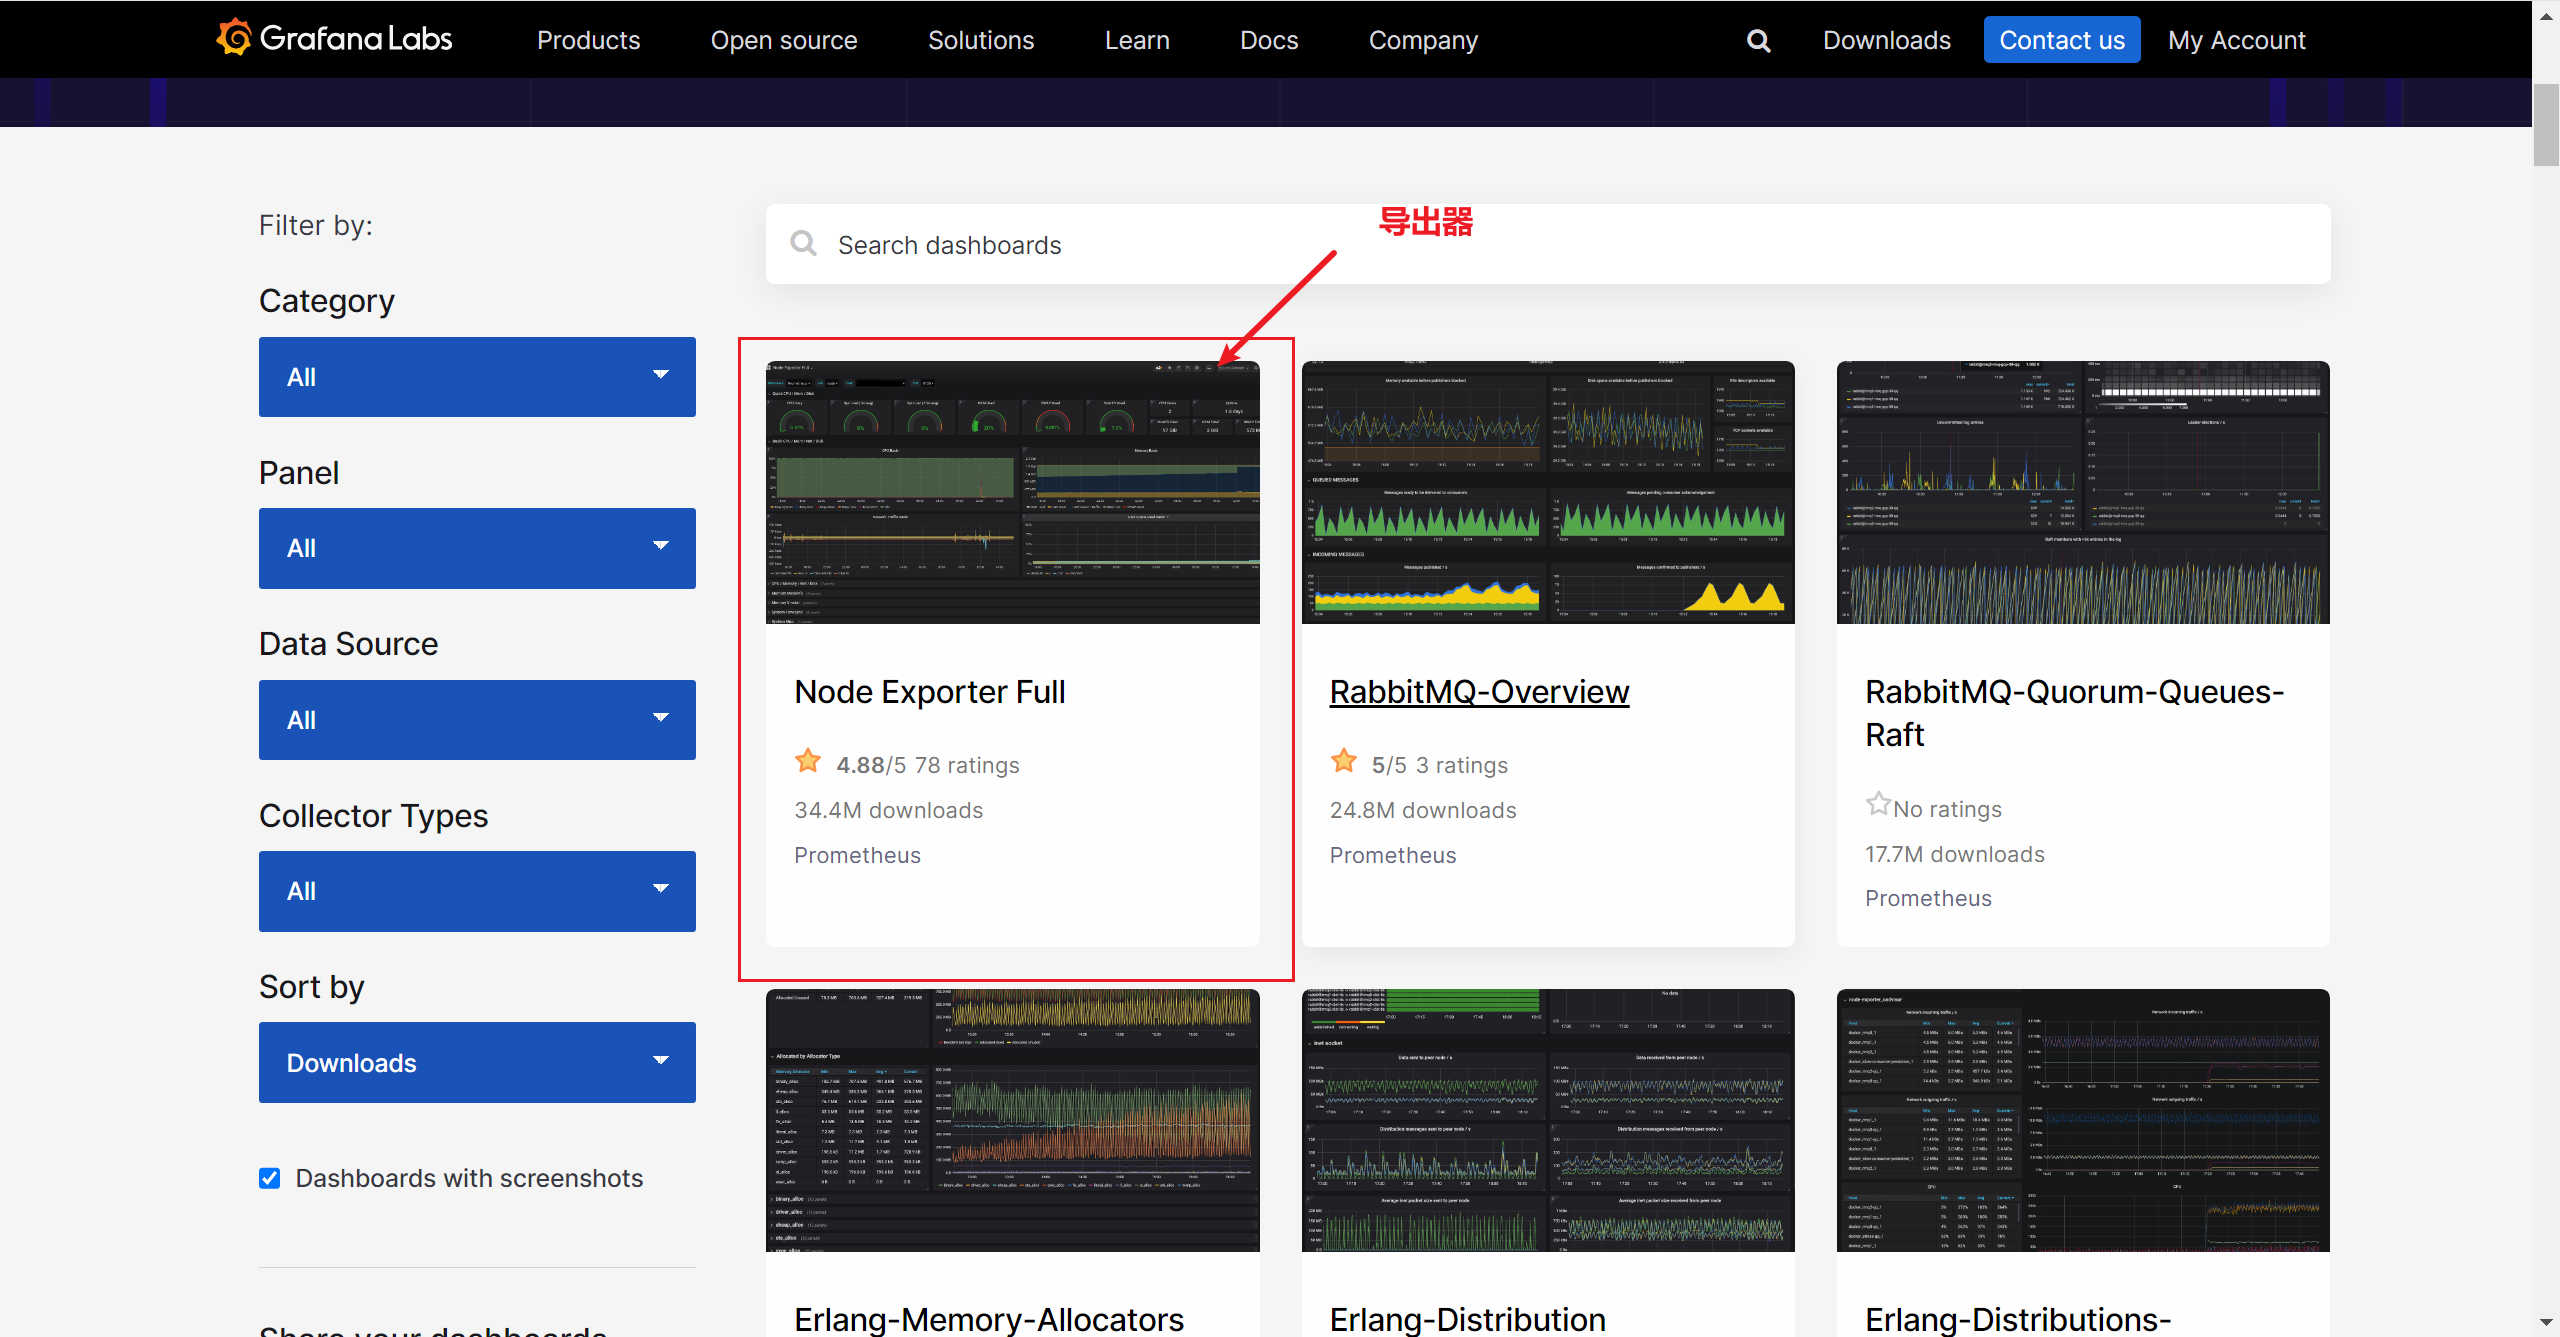Click Prometheus label under RabbitMQ-Quorum-Queues-Raft
This screenshot has height=1337, width=2560.
[x=1928, y=898]
